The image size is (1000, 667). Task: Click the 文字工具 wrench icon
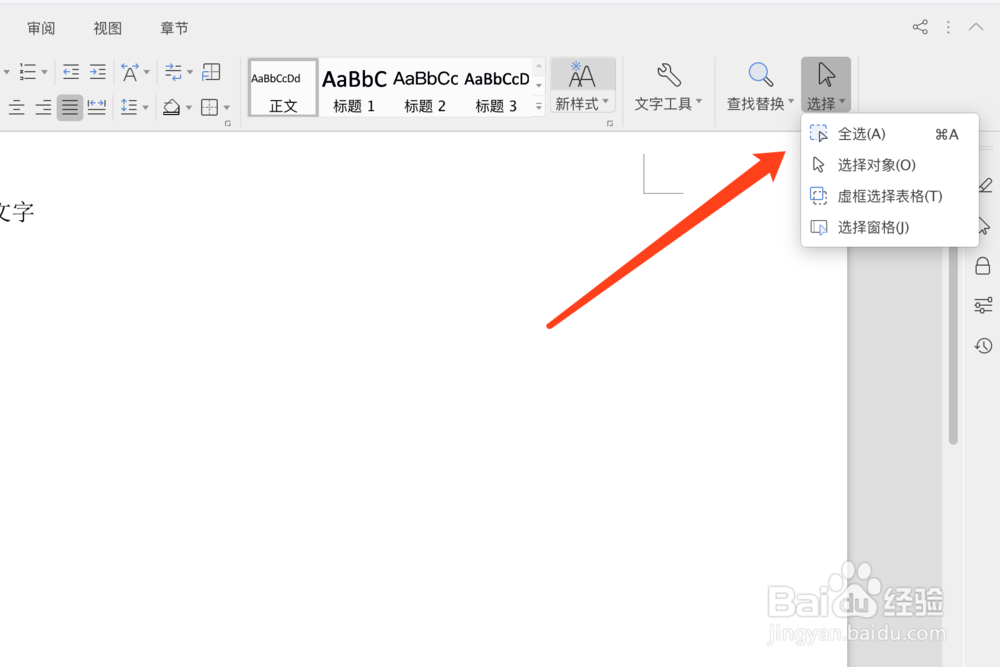tap(668, 75)
